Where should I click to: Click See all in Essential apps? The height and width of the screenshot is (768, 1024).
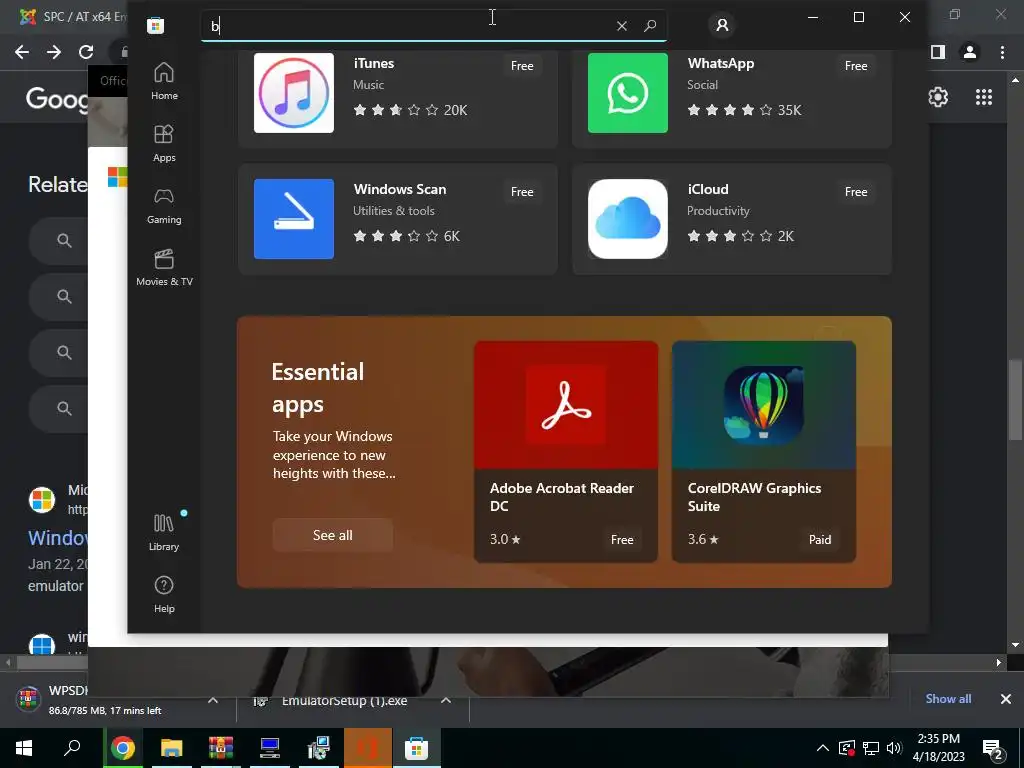[x=332, y=535]
